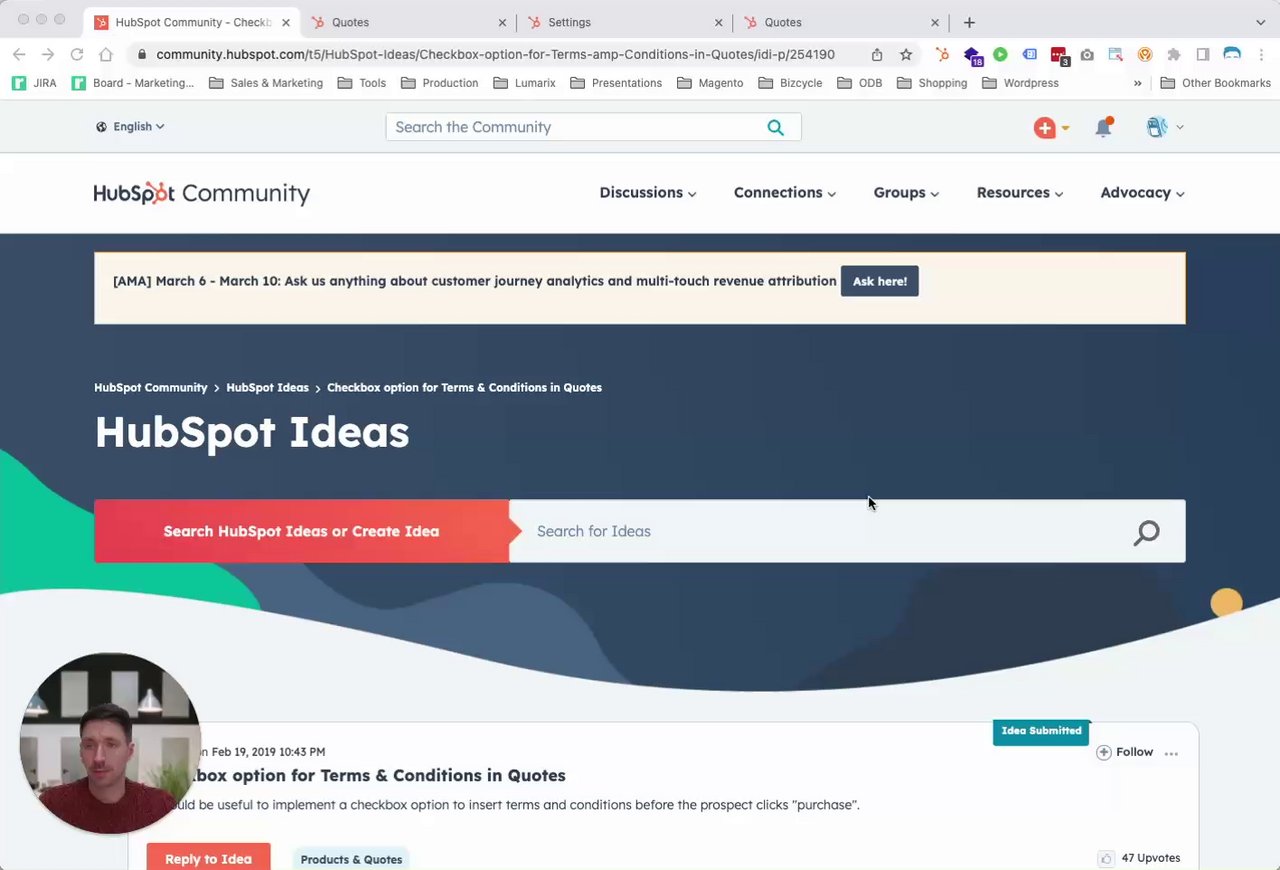This screenshot has width=1280, height=870.
Task: Expand the Advocacy menu
Action: pyautogui.click(x=1142, y=193)
